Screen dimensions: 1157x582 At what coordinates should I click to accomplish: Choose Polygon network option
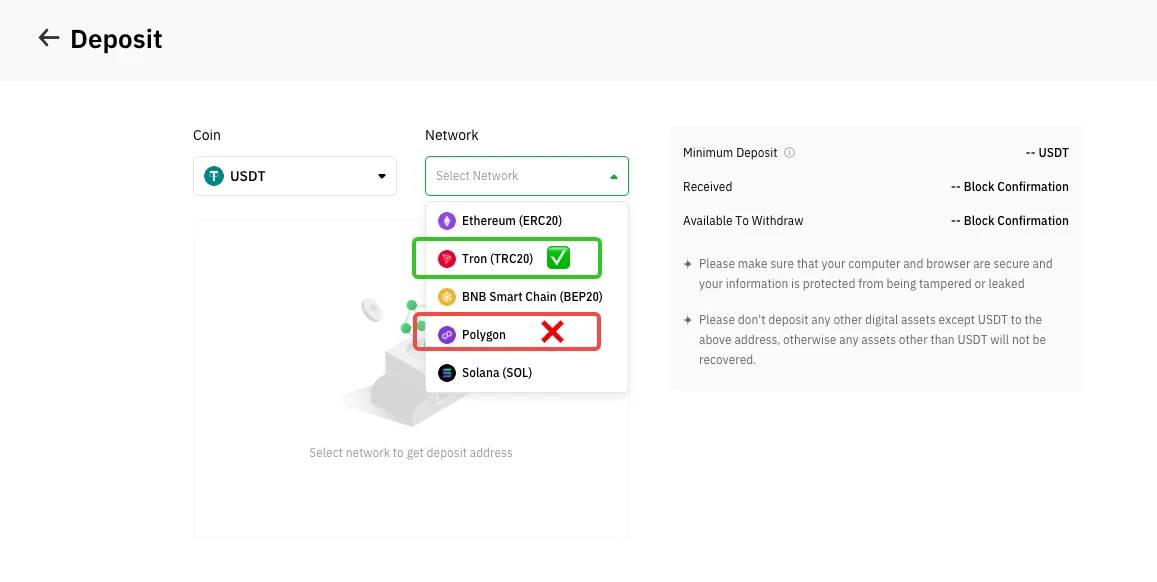(x=527, y=335)
